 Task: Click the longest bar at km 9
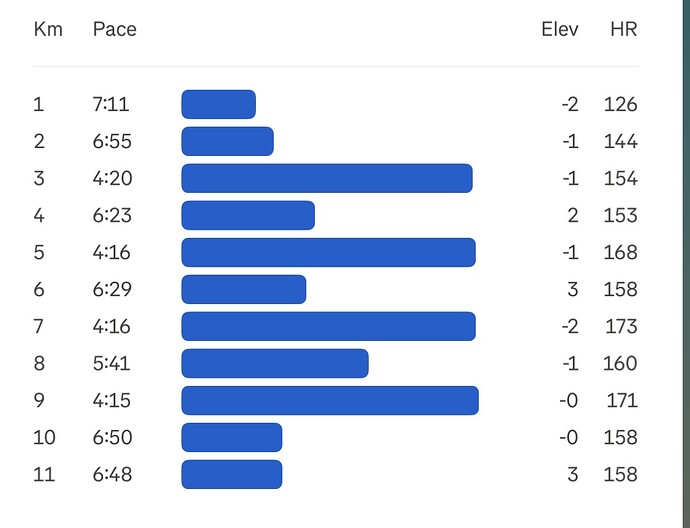329,400
